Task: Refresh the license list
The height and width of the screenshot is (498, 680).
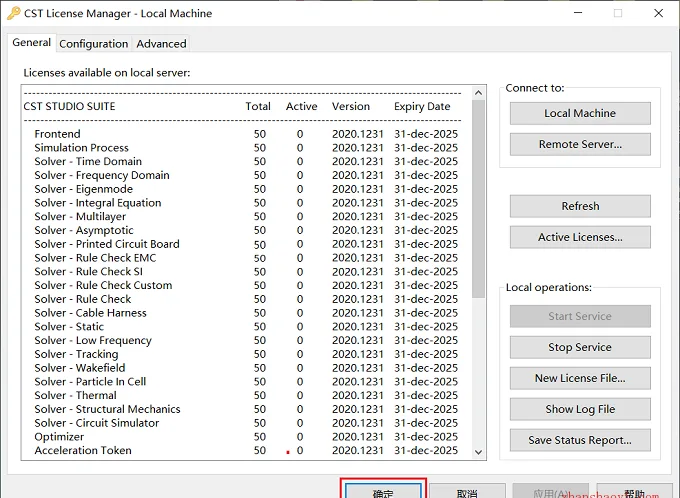Action: [580, 206]
